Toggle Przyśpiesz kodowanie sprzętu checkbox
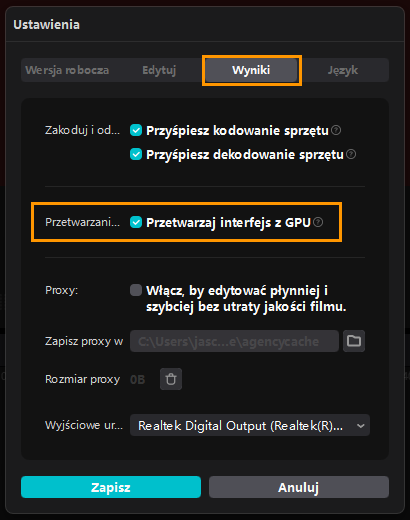Screen dimensions: 410x520 (x=136, y=130)
